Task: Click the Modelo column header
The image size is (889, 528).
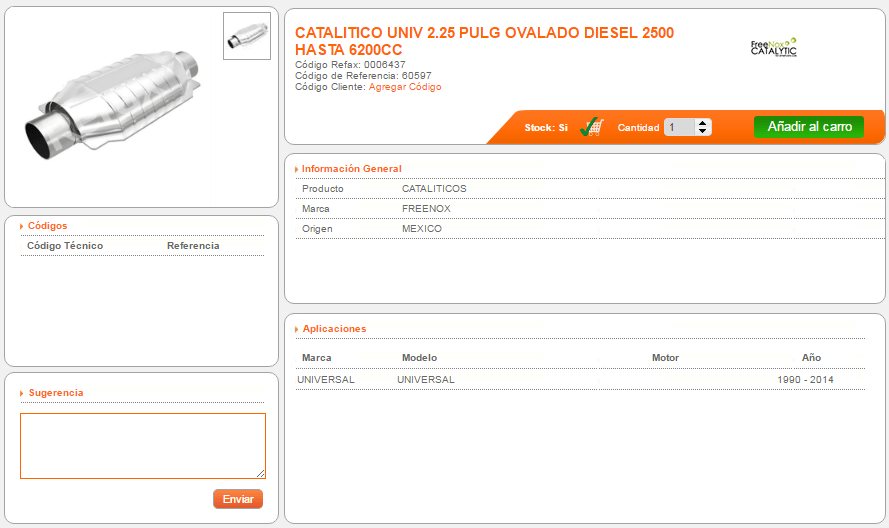Action: (x=420, y=358)
